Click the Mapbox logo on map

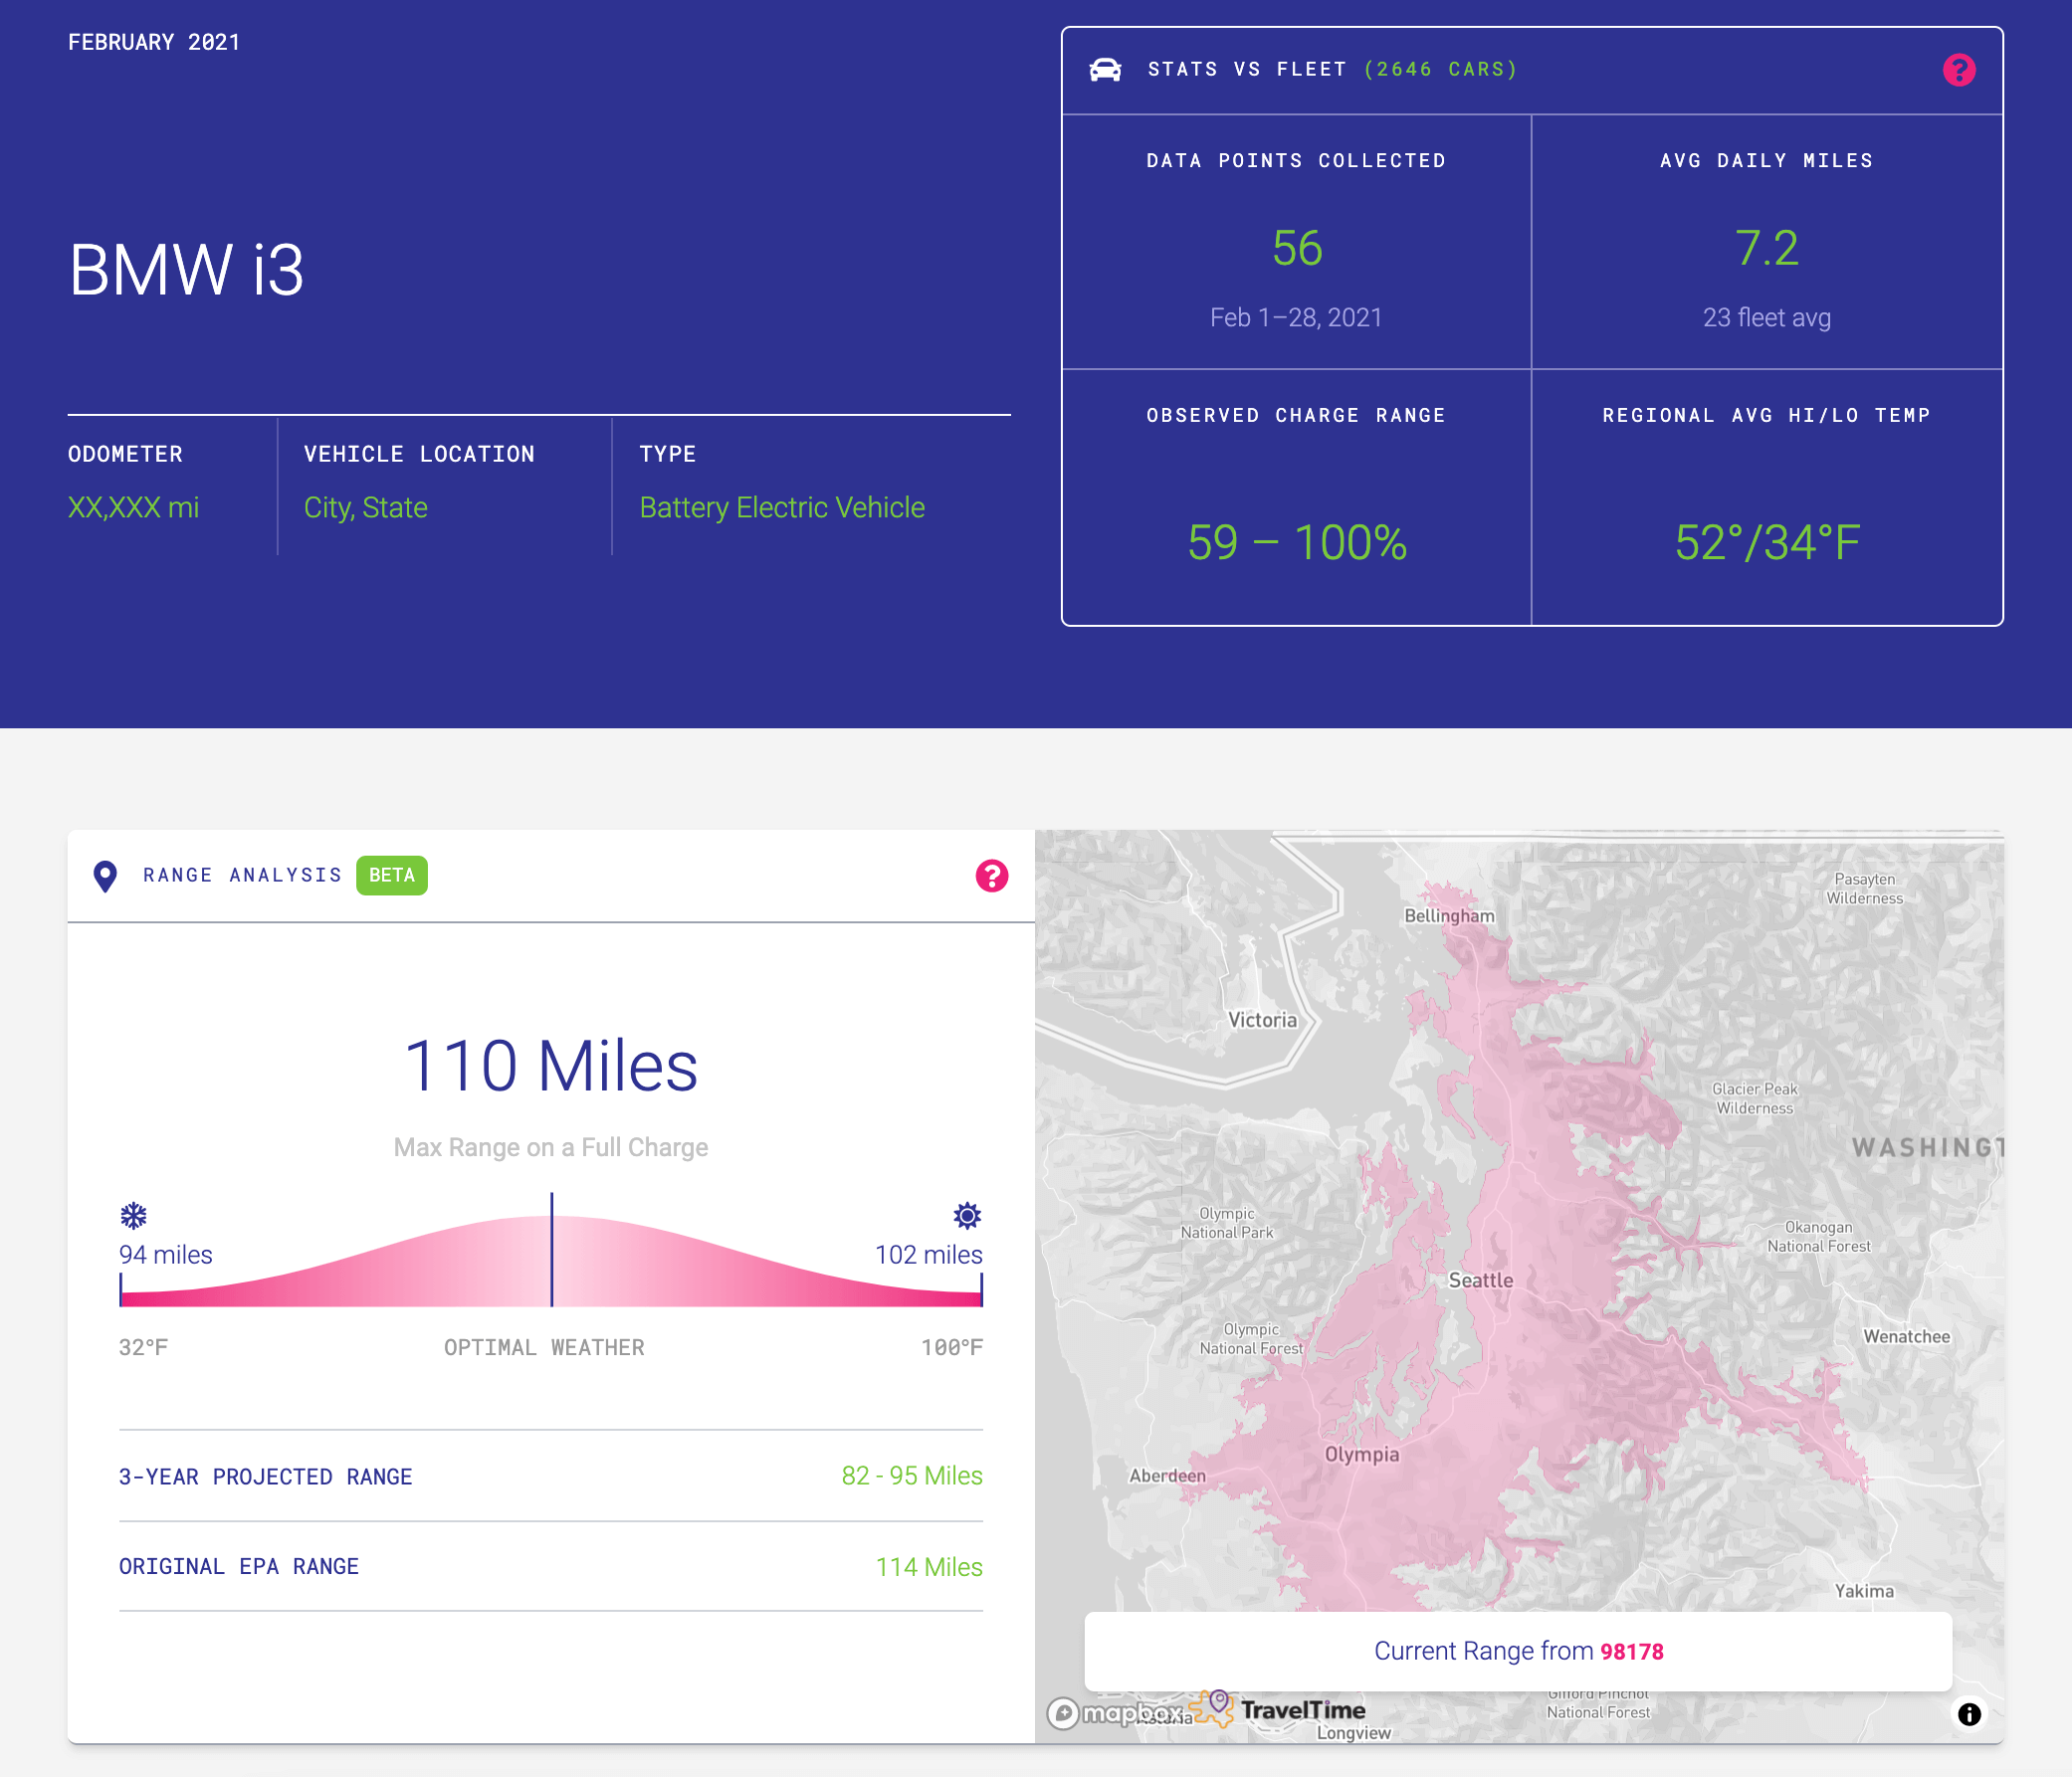click(1113, 1714)
